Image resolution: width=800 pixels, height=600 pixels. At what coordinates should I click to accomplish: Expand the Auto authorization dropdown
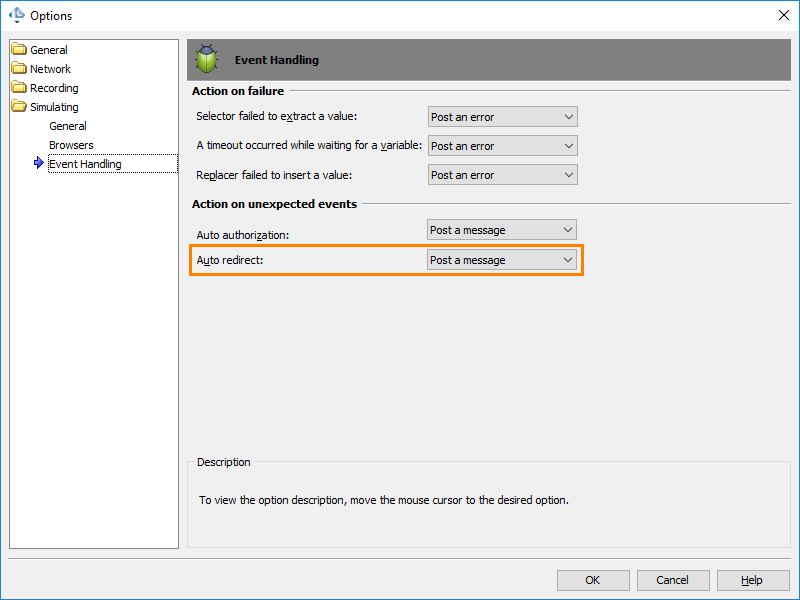point(502,230)
